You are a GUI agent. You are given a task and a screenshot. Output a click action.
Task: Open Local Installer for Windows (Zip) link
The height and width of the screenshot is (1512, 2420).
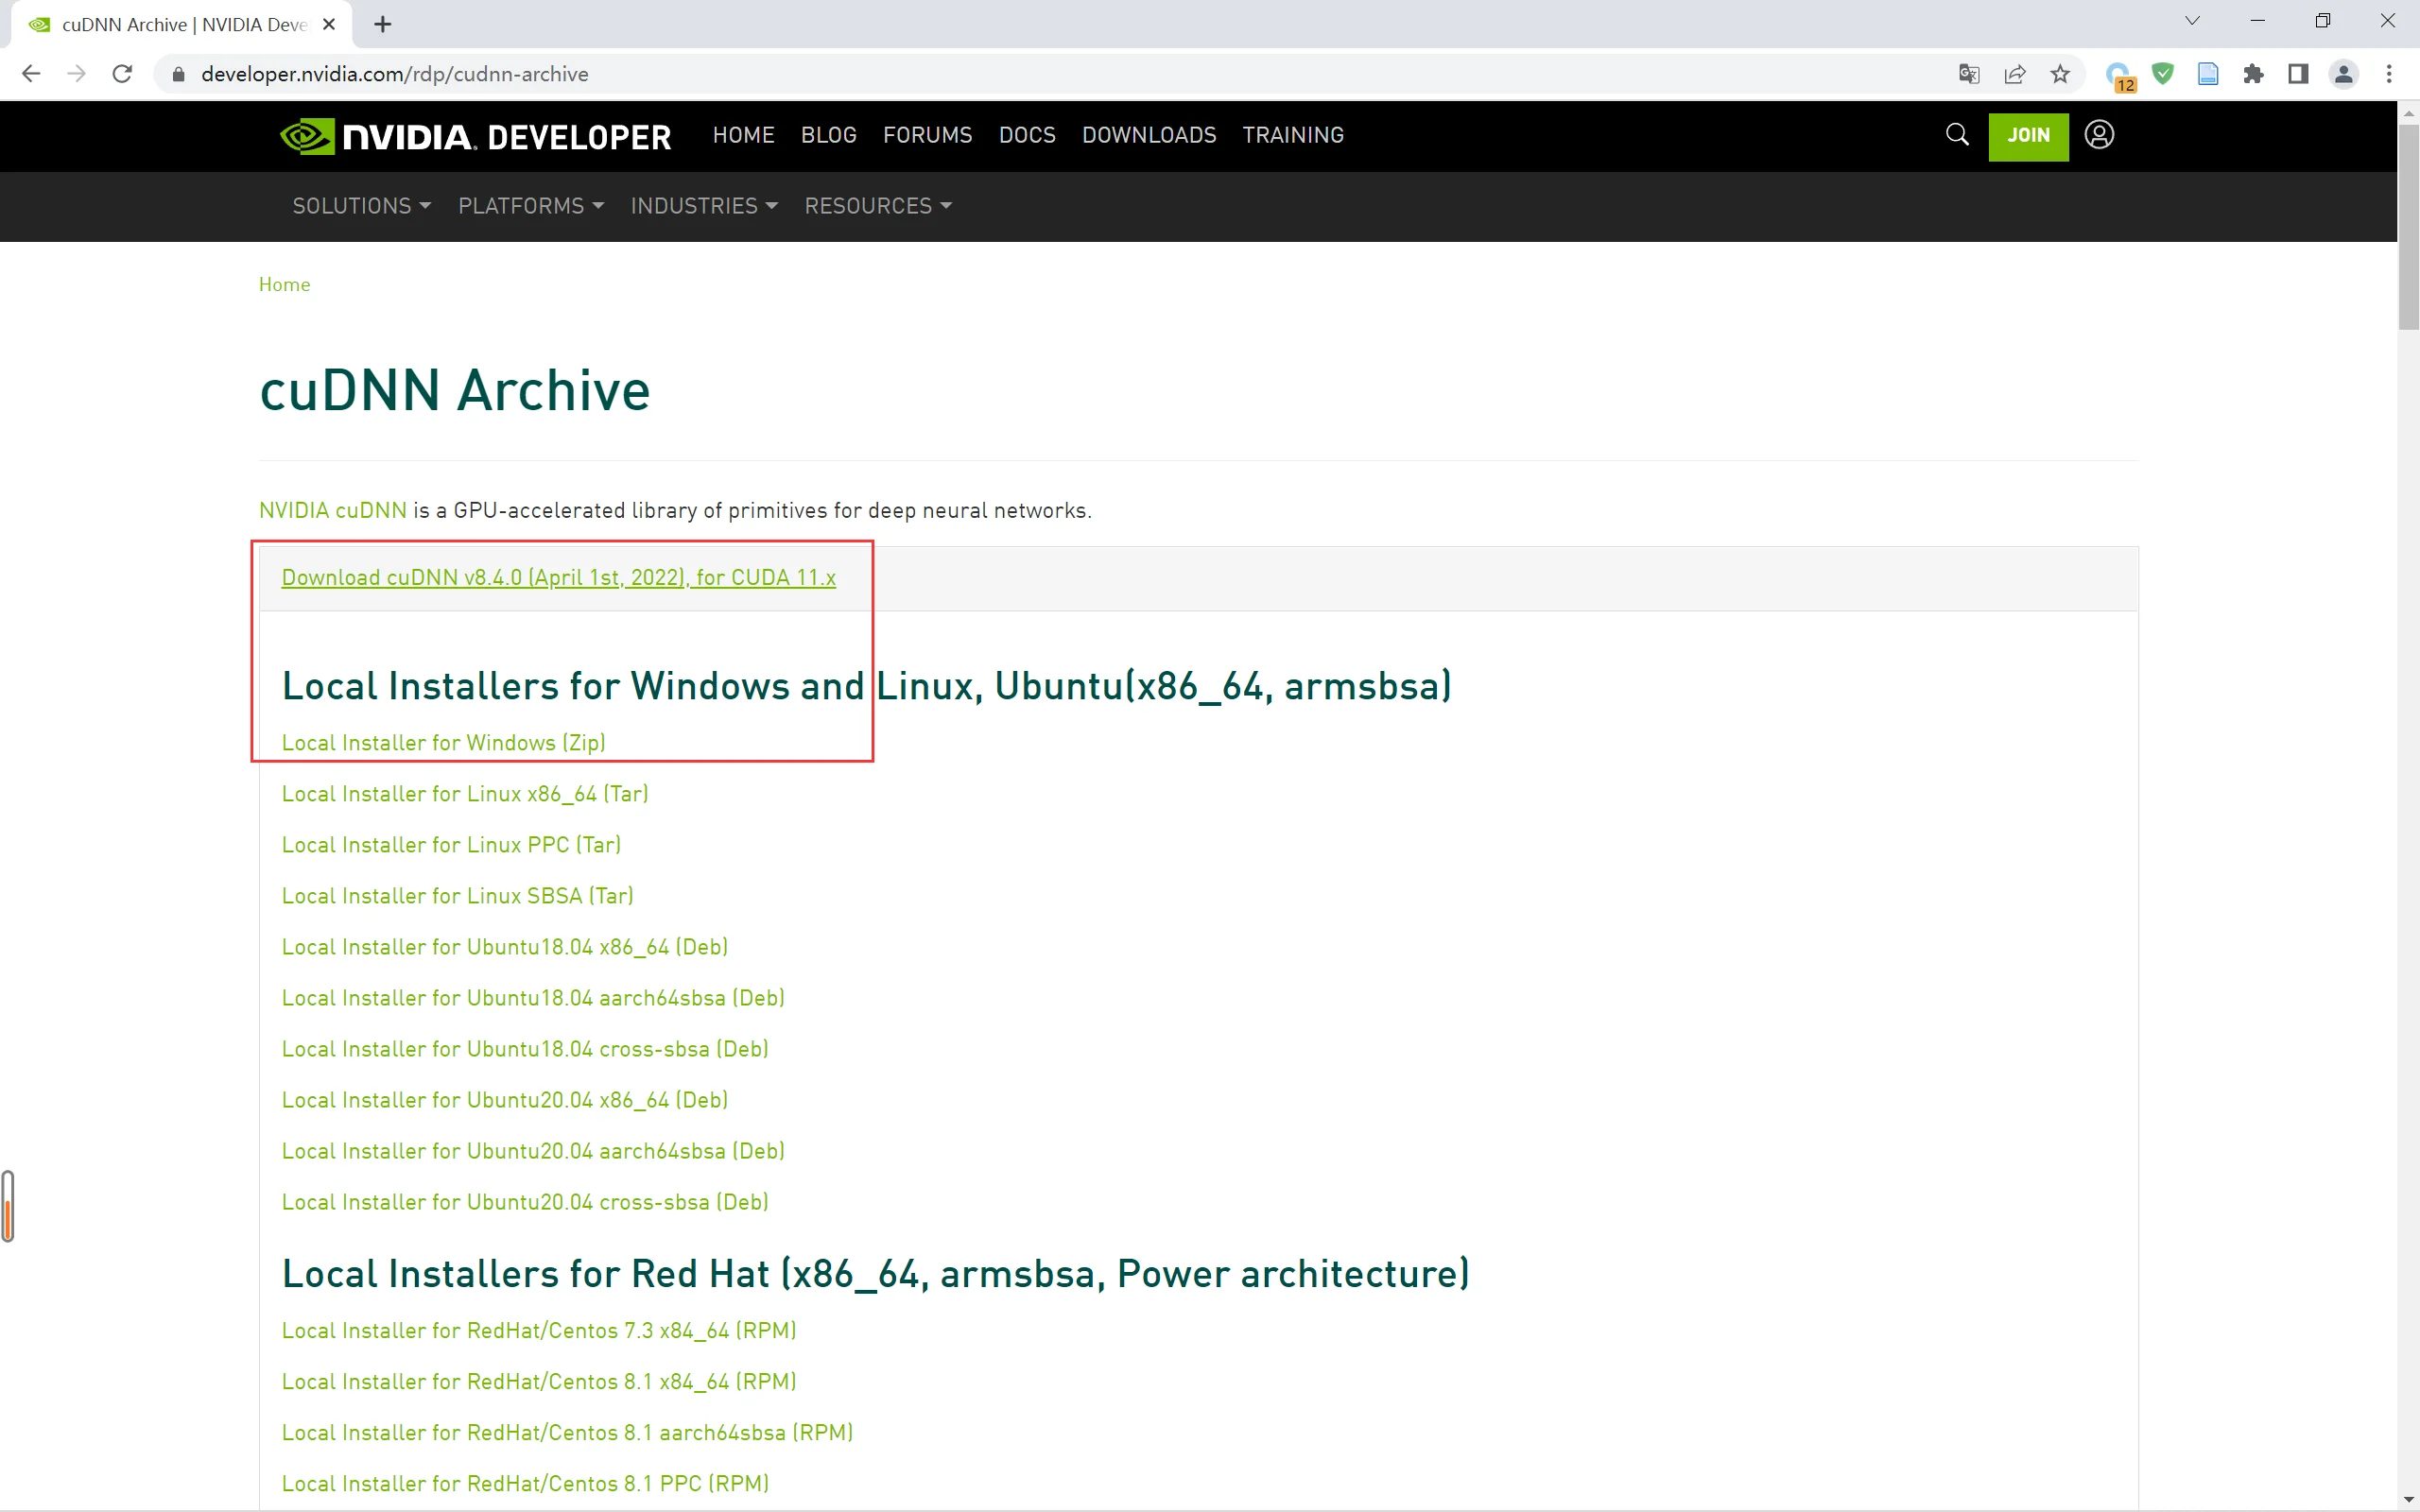pyautogui.click(x=443, y=743)
